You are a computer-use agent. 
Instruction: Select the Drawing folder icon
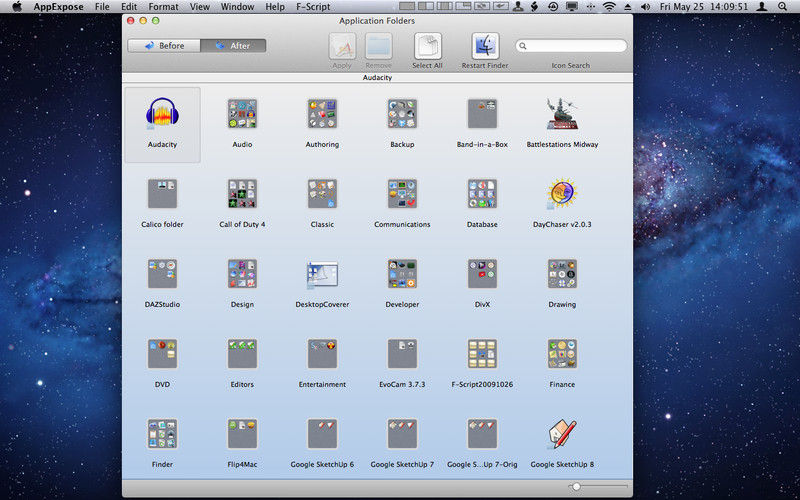(562, 273)
